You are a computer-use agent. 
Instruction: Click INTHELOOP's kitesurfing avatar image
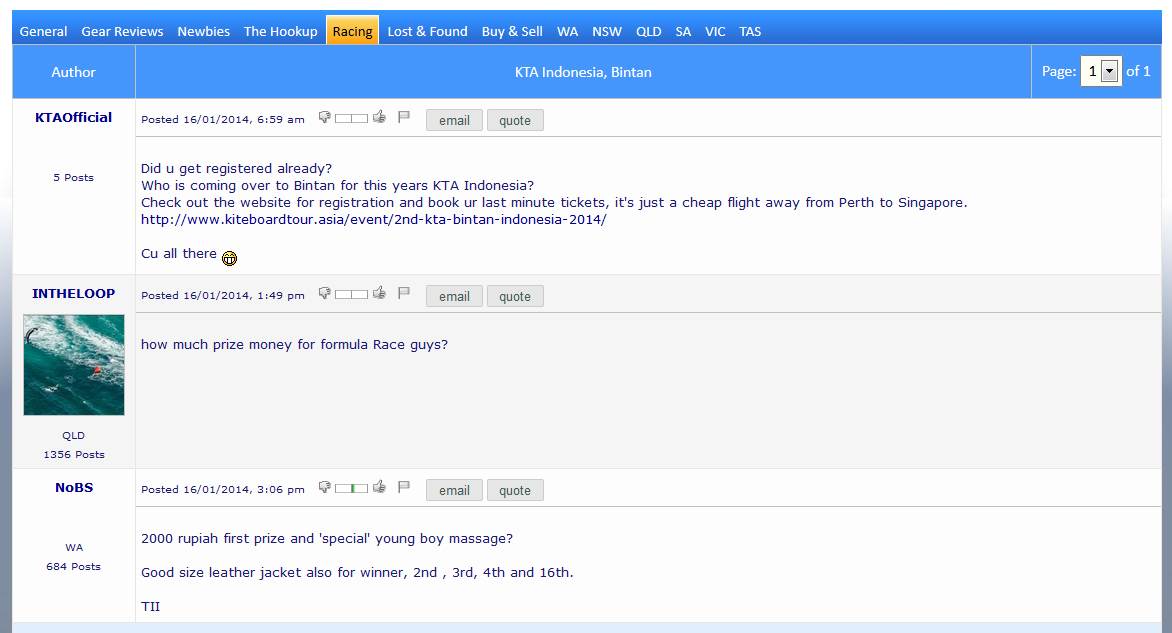pyautogui.click(x=74, y=365)
